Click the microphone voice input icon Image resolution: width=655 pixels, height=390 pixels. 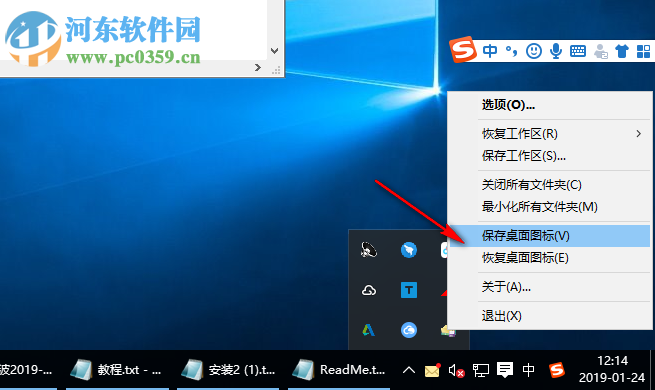pyautogui.click(x=556, y=51)
